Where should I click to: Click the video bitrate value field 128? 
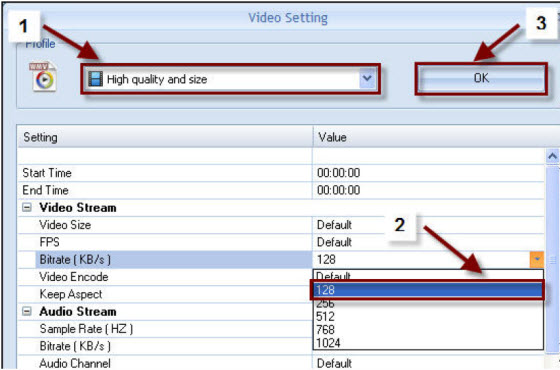[421, 260]
